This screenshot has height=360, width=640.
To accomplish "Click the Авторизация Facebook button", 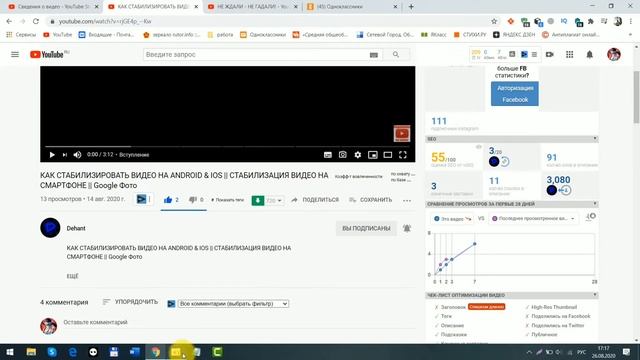I will (515, 94).
